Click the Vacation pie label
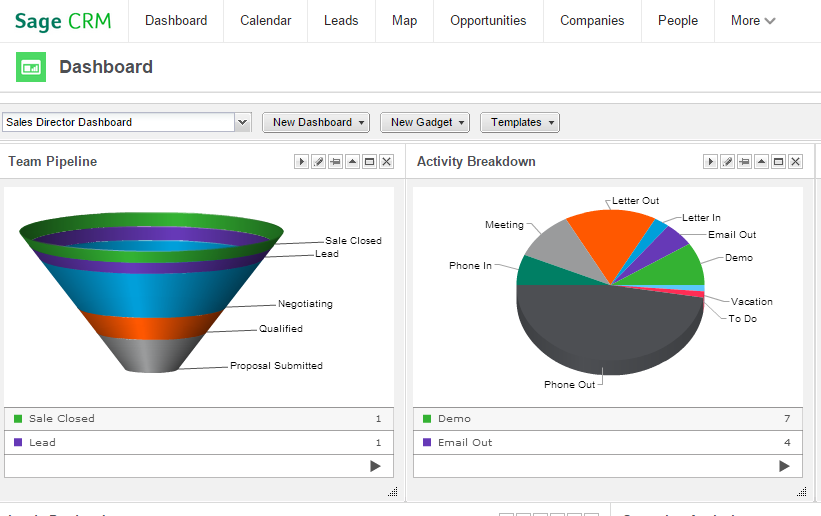The height and width of the screenshot is (516, 821). pyautogui.click(x=752, y=302)
